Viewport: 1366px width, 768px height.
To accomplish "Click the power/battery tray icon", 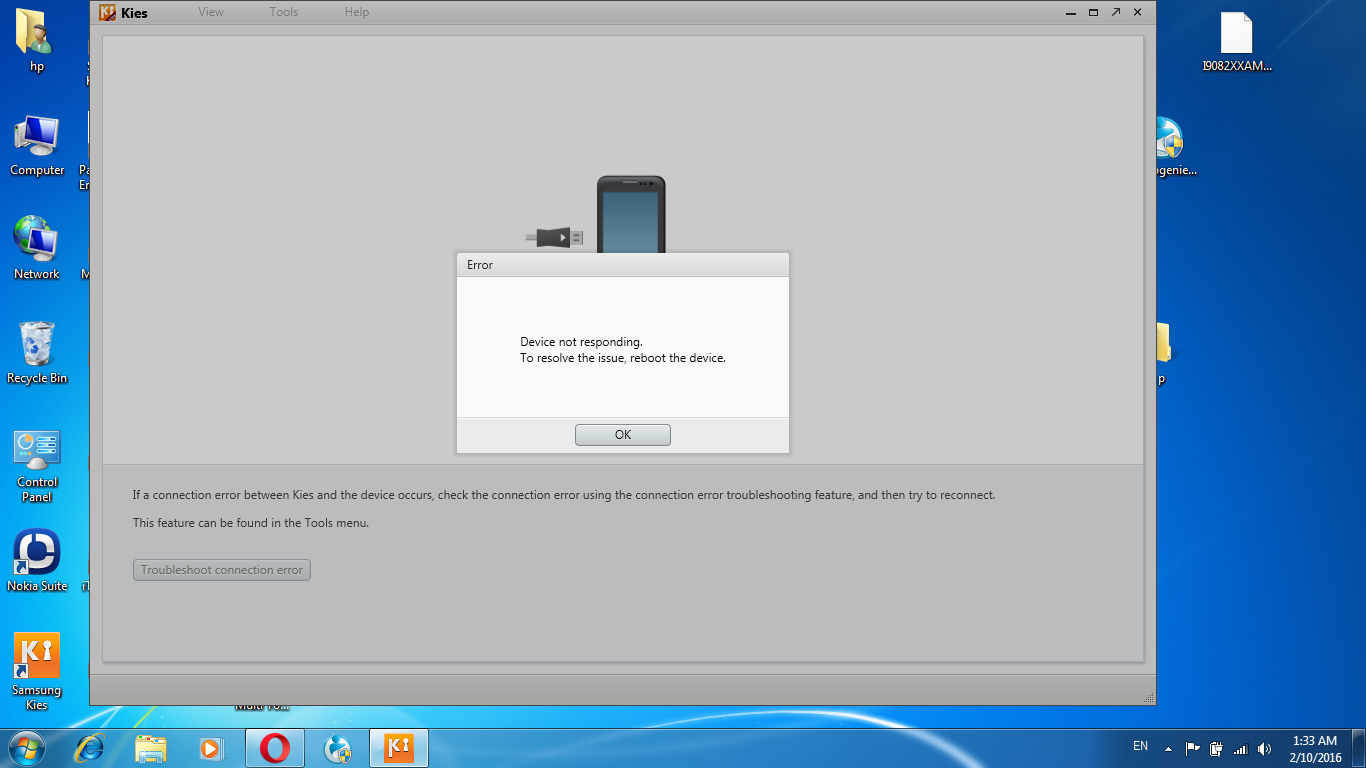I will [1216, 748].
